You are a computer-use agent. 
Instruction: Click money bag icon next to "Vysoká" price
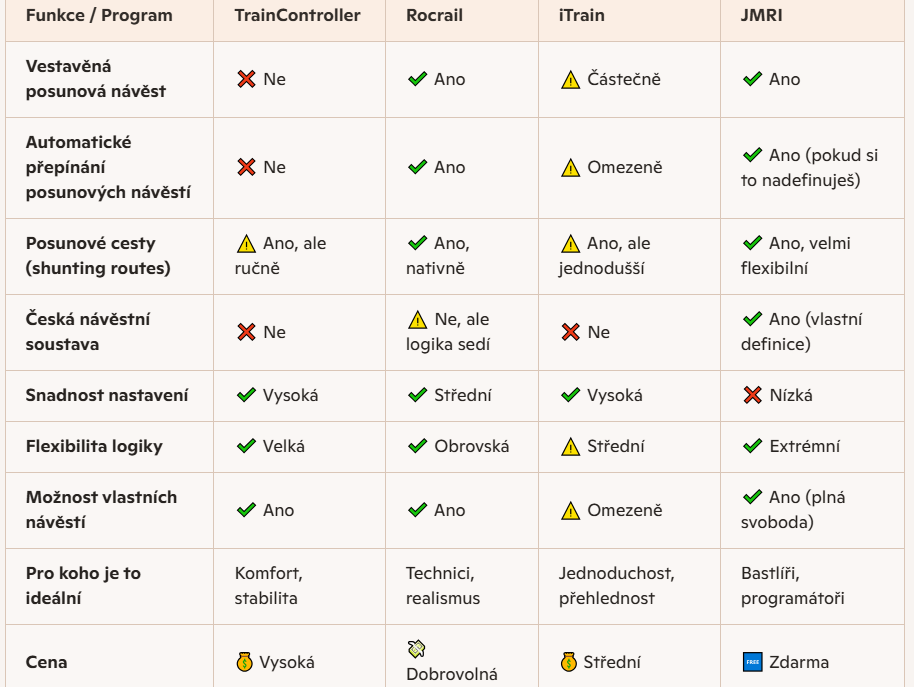coord(244,662)
